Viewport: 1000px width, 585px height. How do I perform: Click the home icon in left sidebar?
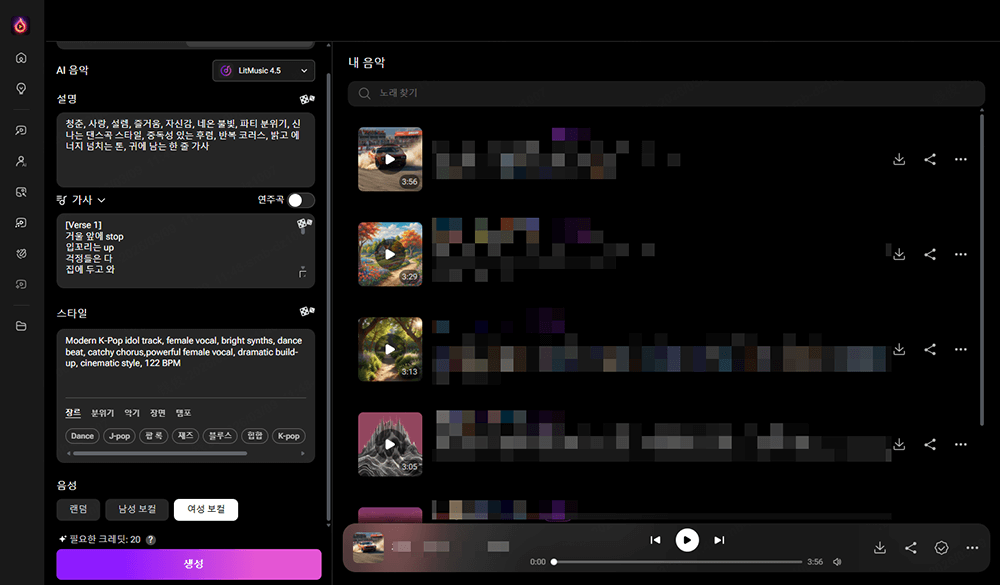(x=21, y=58)
